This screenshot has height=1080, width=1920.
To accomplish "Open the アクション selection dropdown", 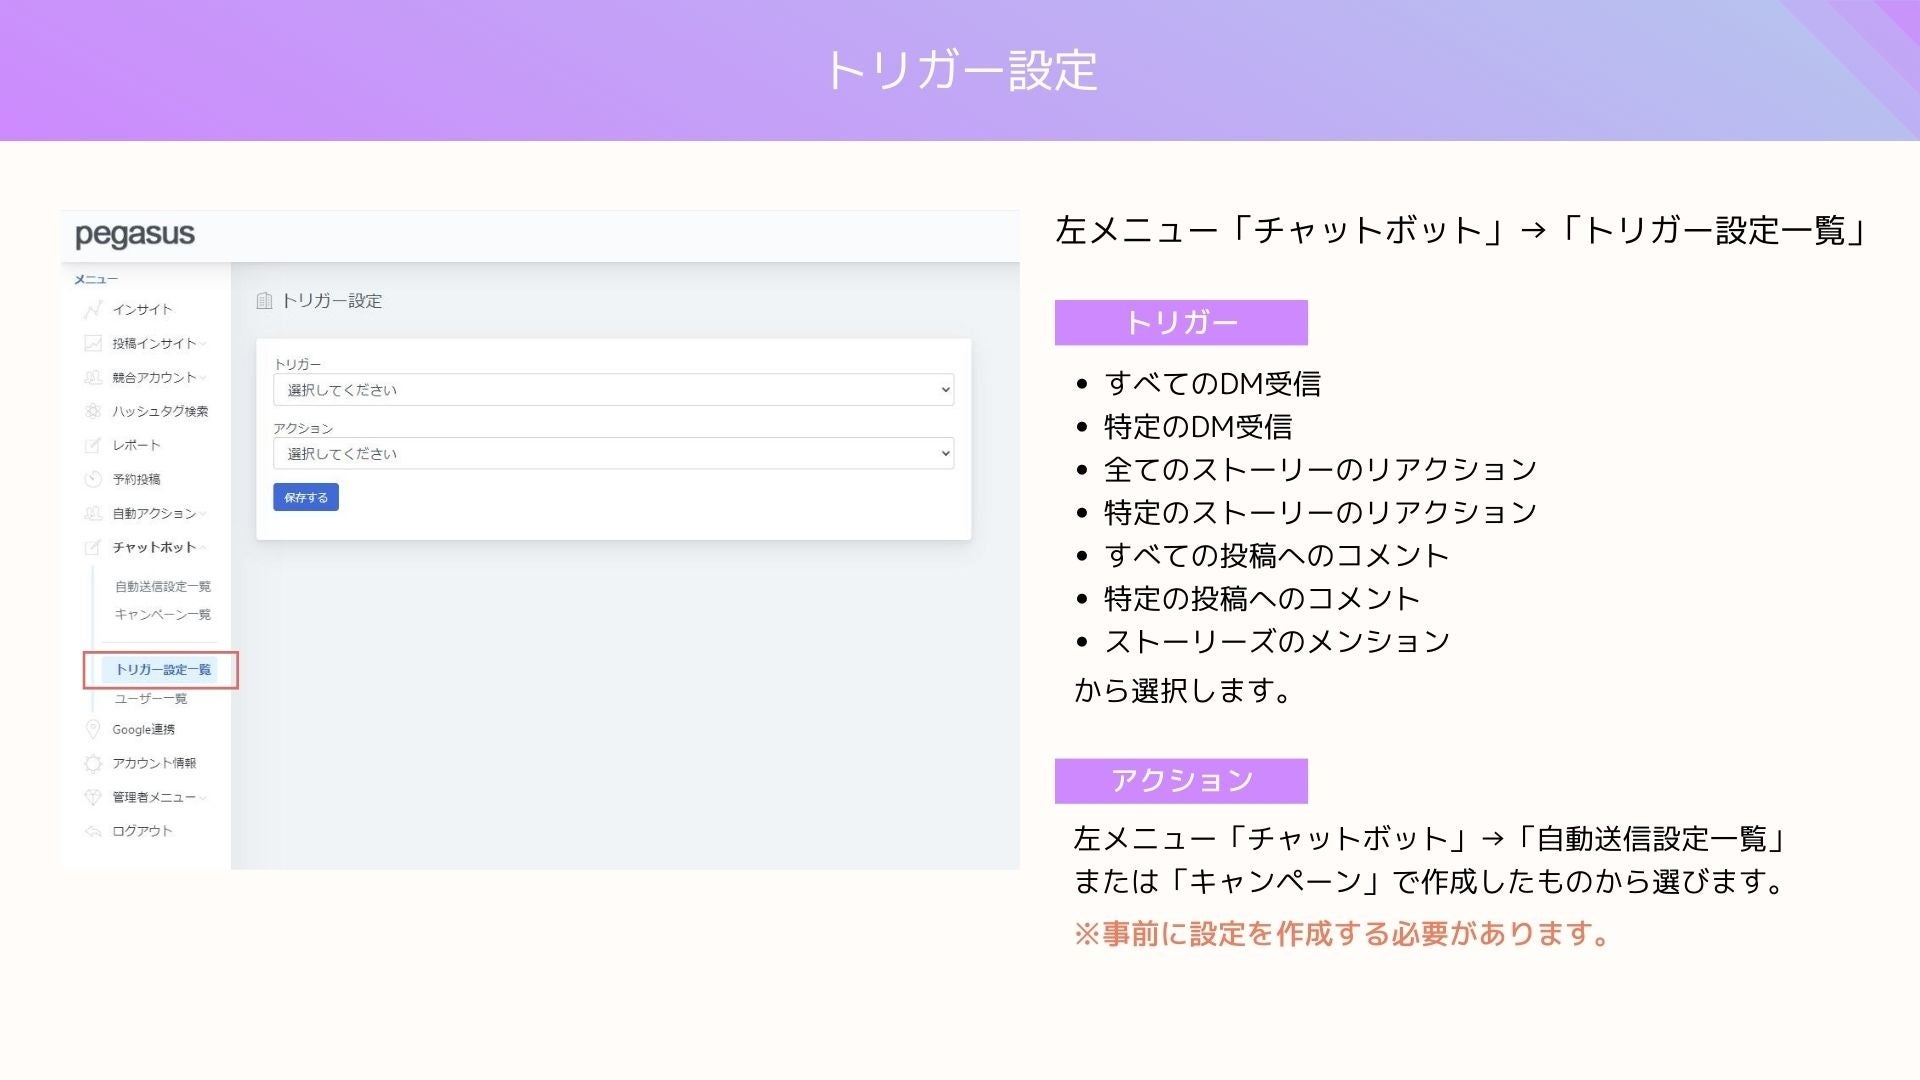I will 613,454.
